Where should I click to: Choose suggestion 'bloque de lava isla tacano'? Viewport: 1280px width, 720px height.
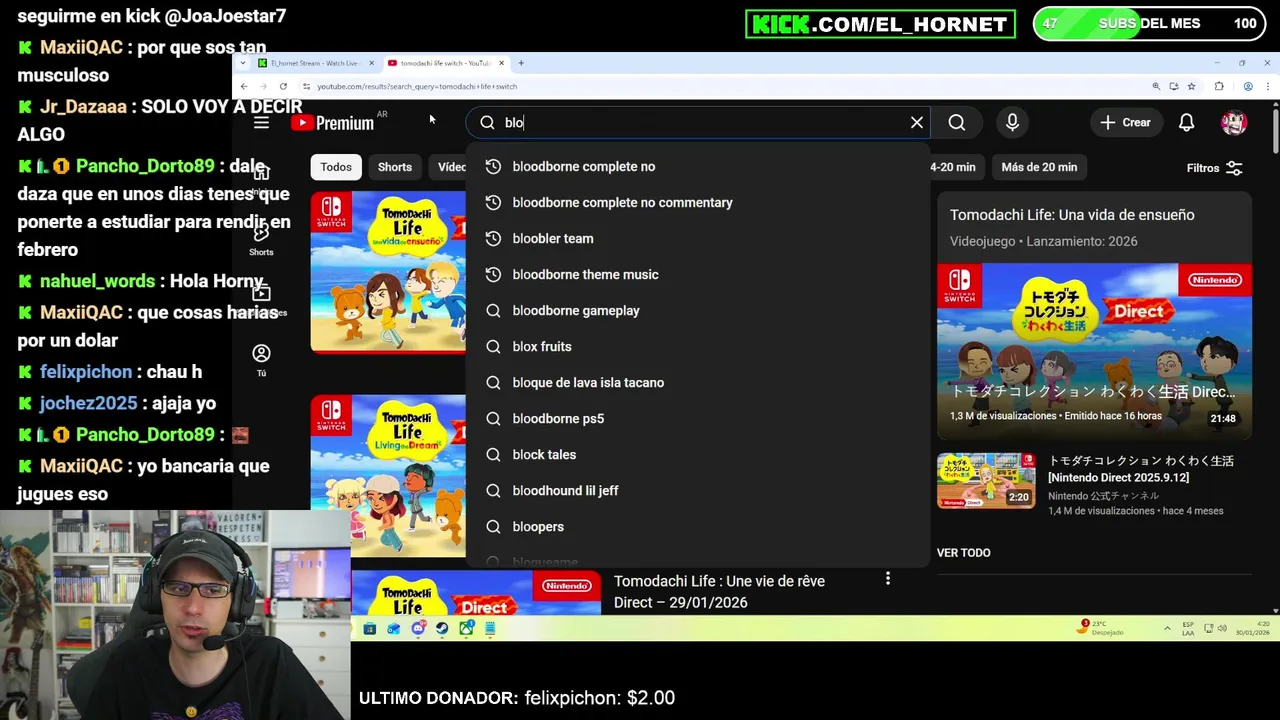click(x=698, y=382)
